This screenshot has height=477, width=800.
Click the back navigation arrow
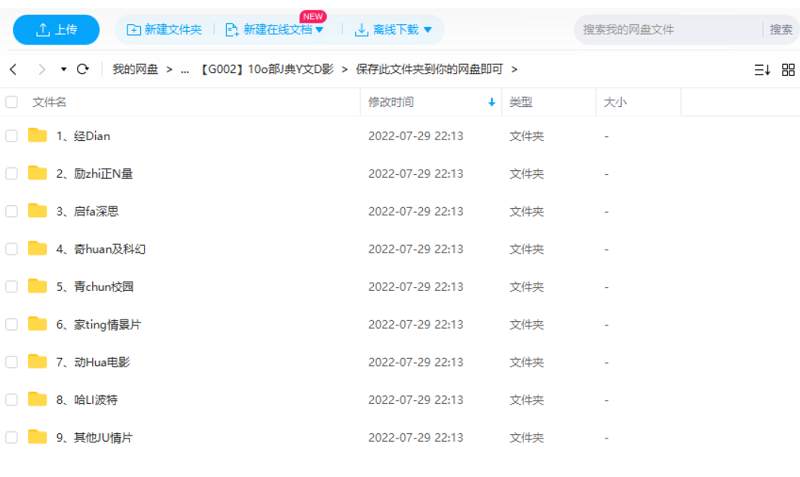pos(13,69)
